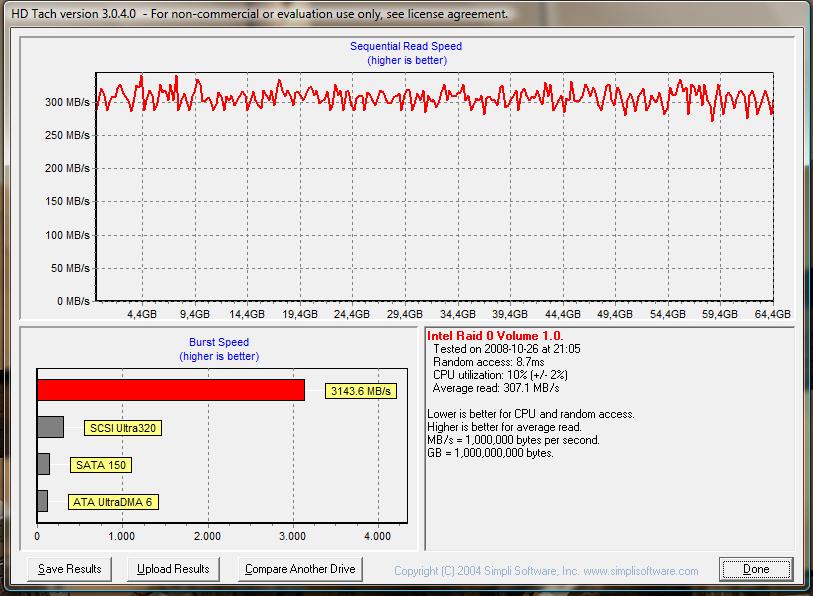
Task: Click the Sequential Read Speed heading
Action: 406,46
